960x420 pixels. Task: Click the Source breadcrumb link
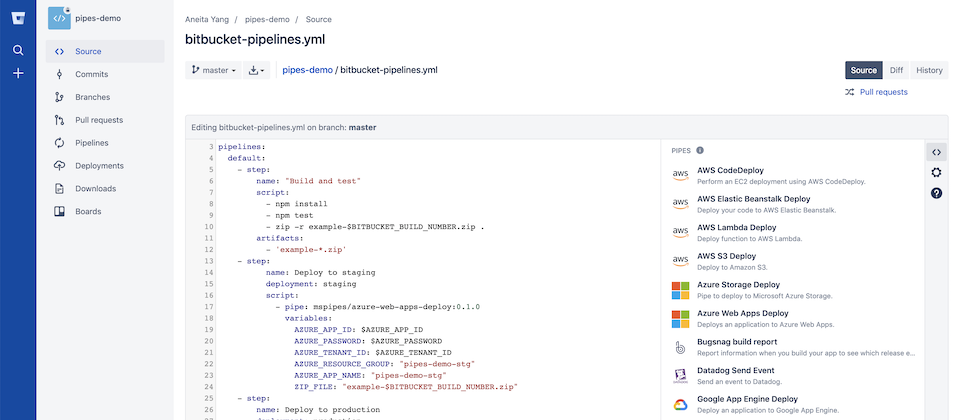tap(318, 20)
